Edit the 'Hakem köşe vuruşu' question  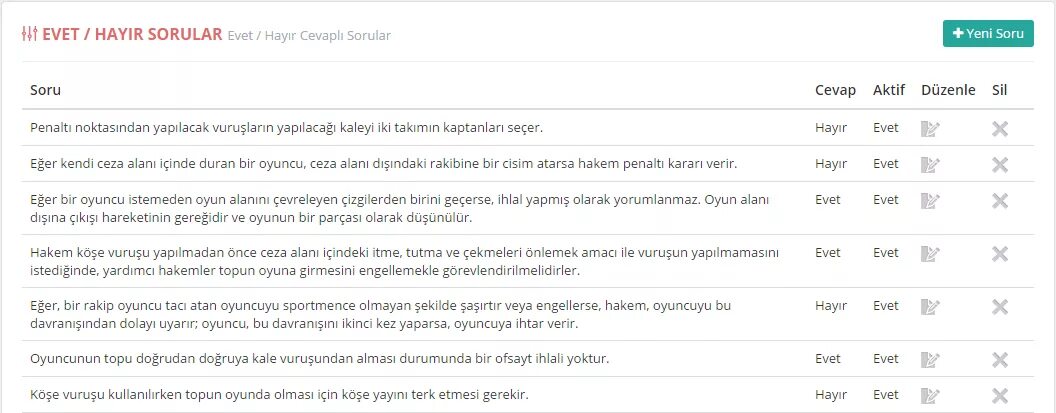[931, 253]
